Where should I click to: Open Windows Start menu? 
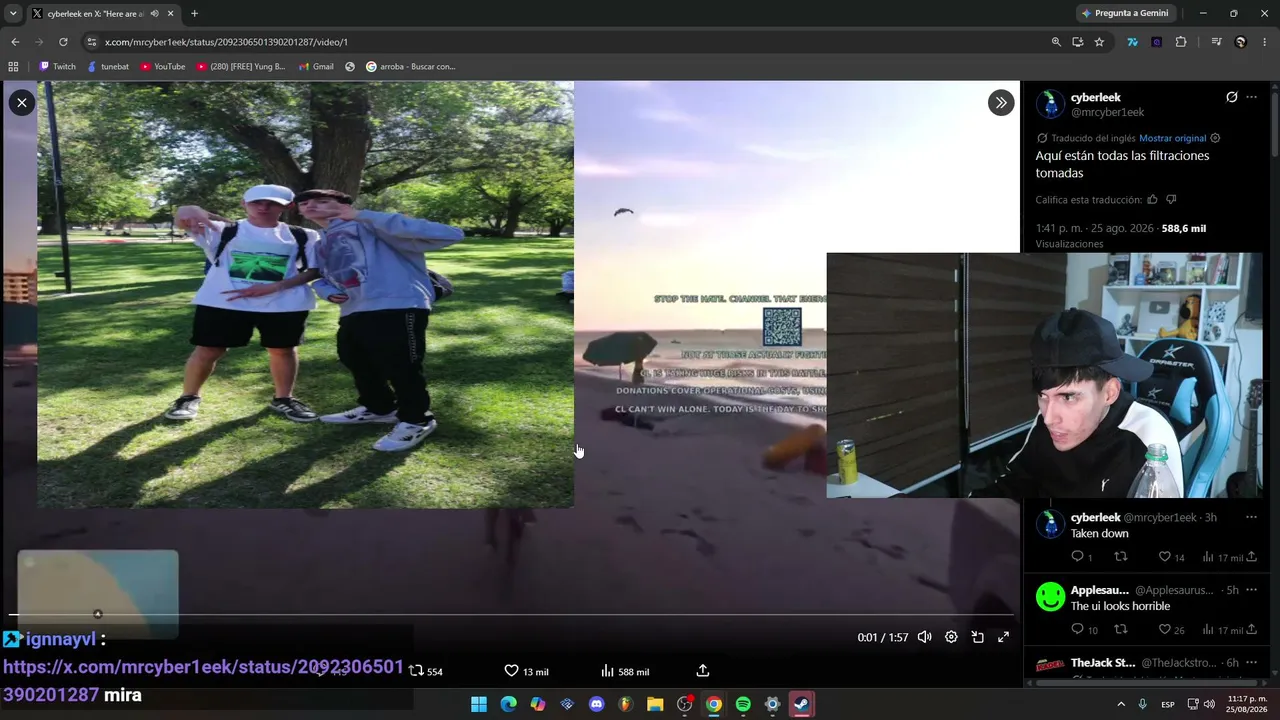479,704
